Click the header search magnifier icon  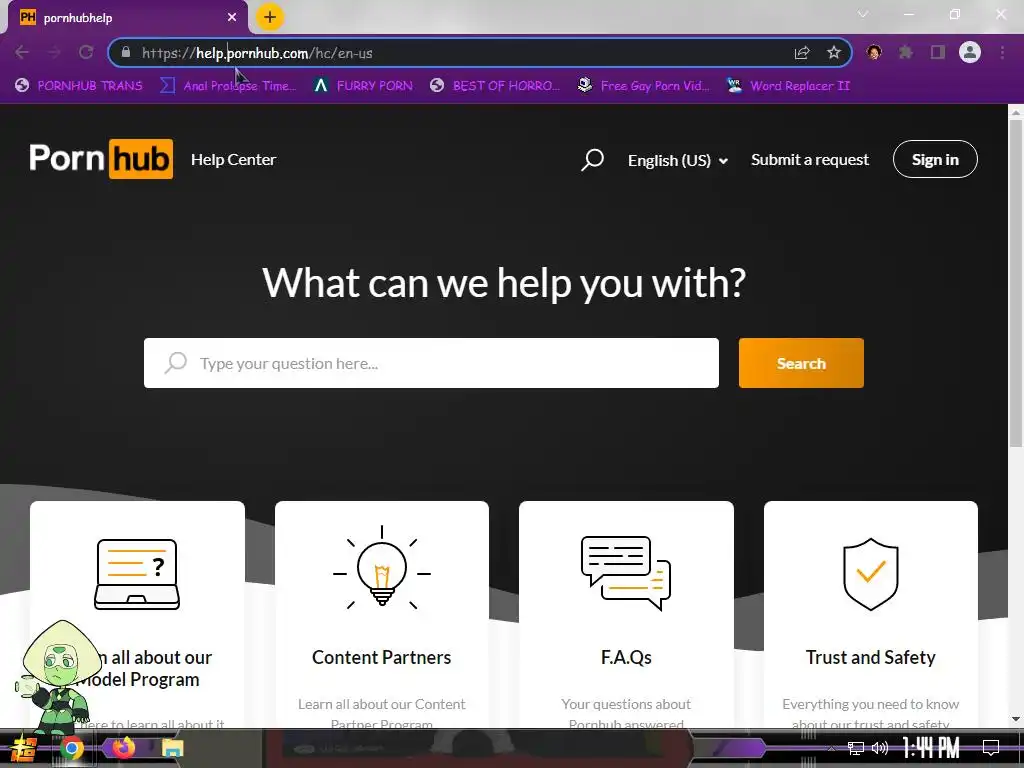coord(592,159)
